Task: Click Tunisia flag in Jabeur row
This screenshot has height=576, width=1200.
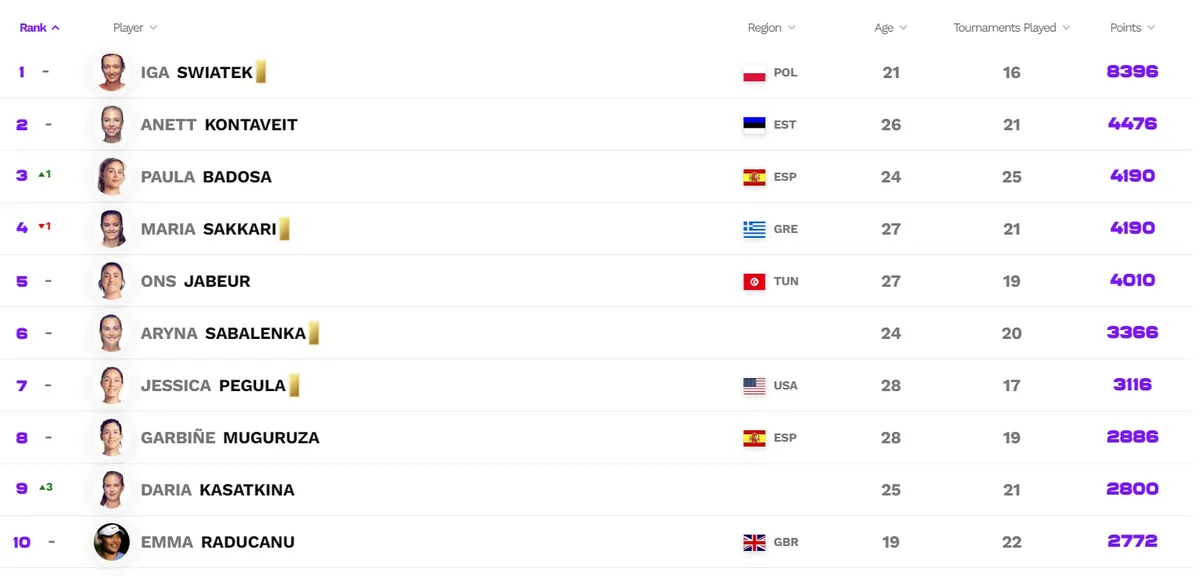Action: tap(754, 281)
